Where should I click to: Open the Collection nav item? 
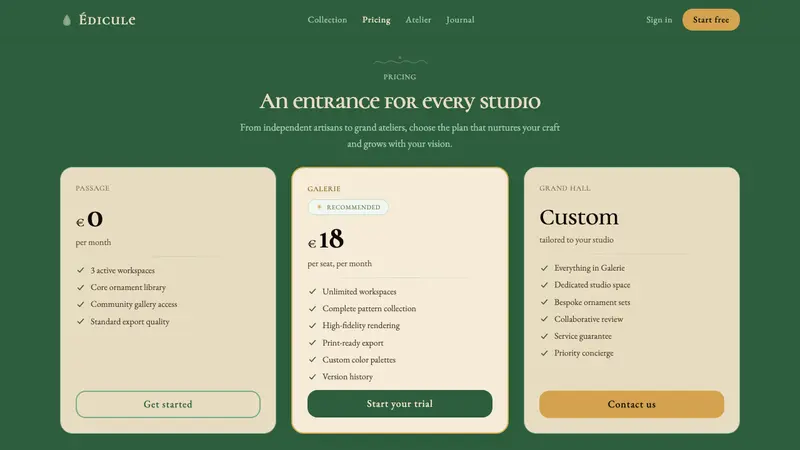pyautogui.click(x=327, y=20)
